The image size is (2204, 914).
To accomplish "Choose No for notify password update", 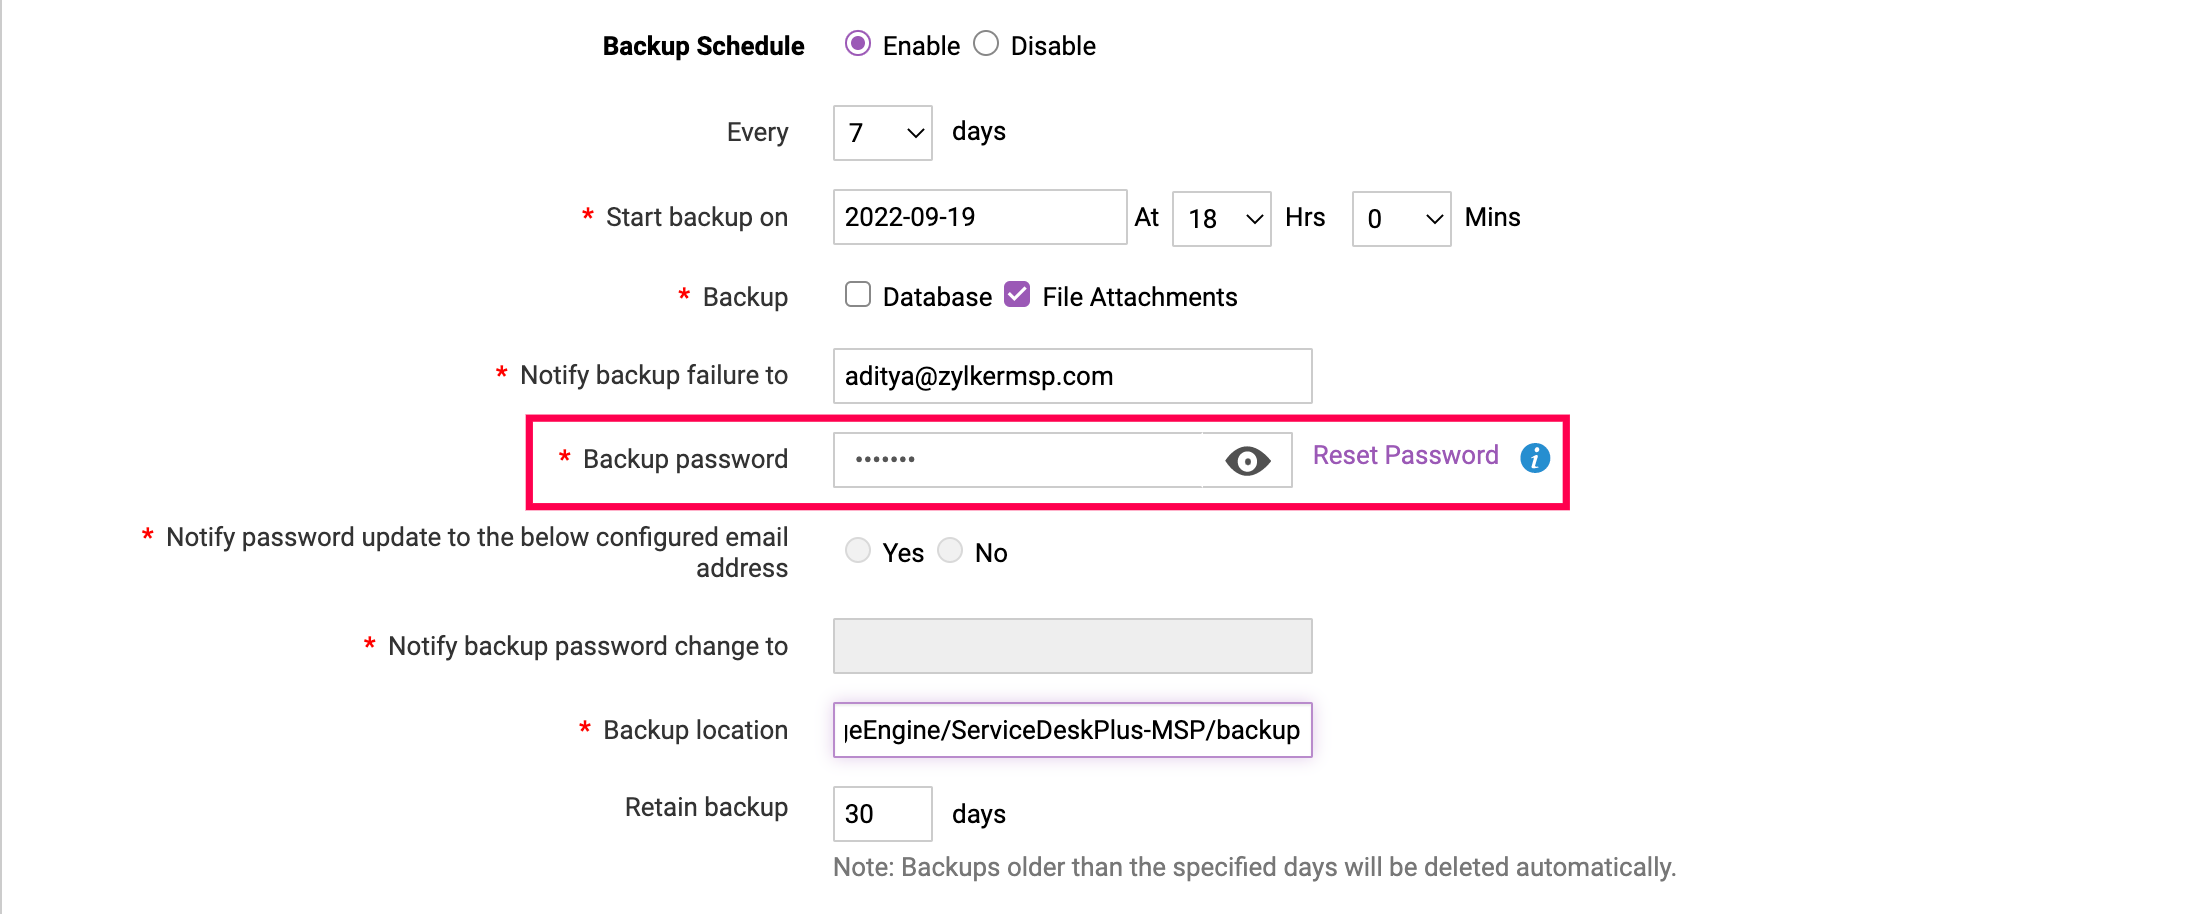I will pos(950,551).
